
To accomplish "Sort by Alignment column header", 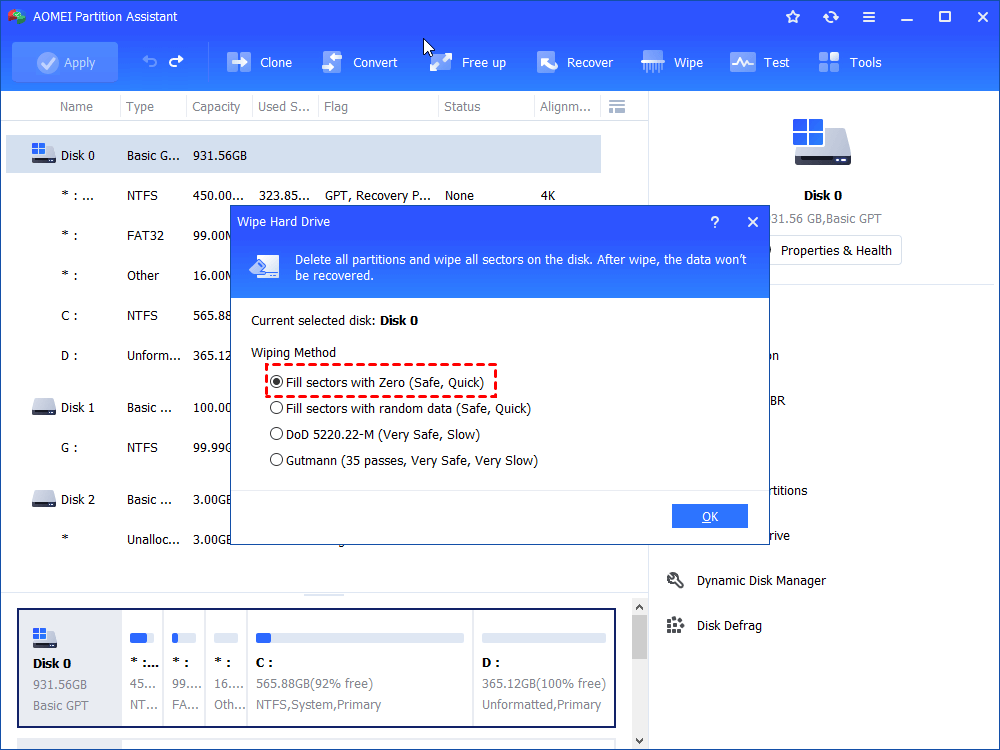I will (565, 107).
